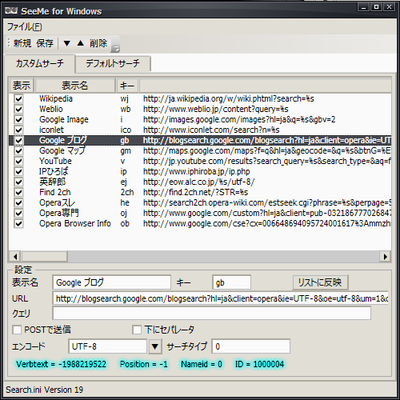Click the 新規 toolbar button

(x=22, y=43)
